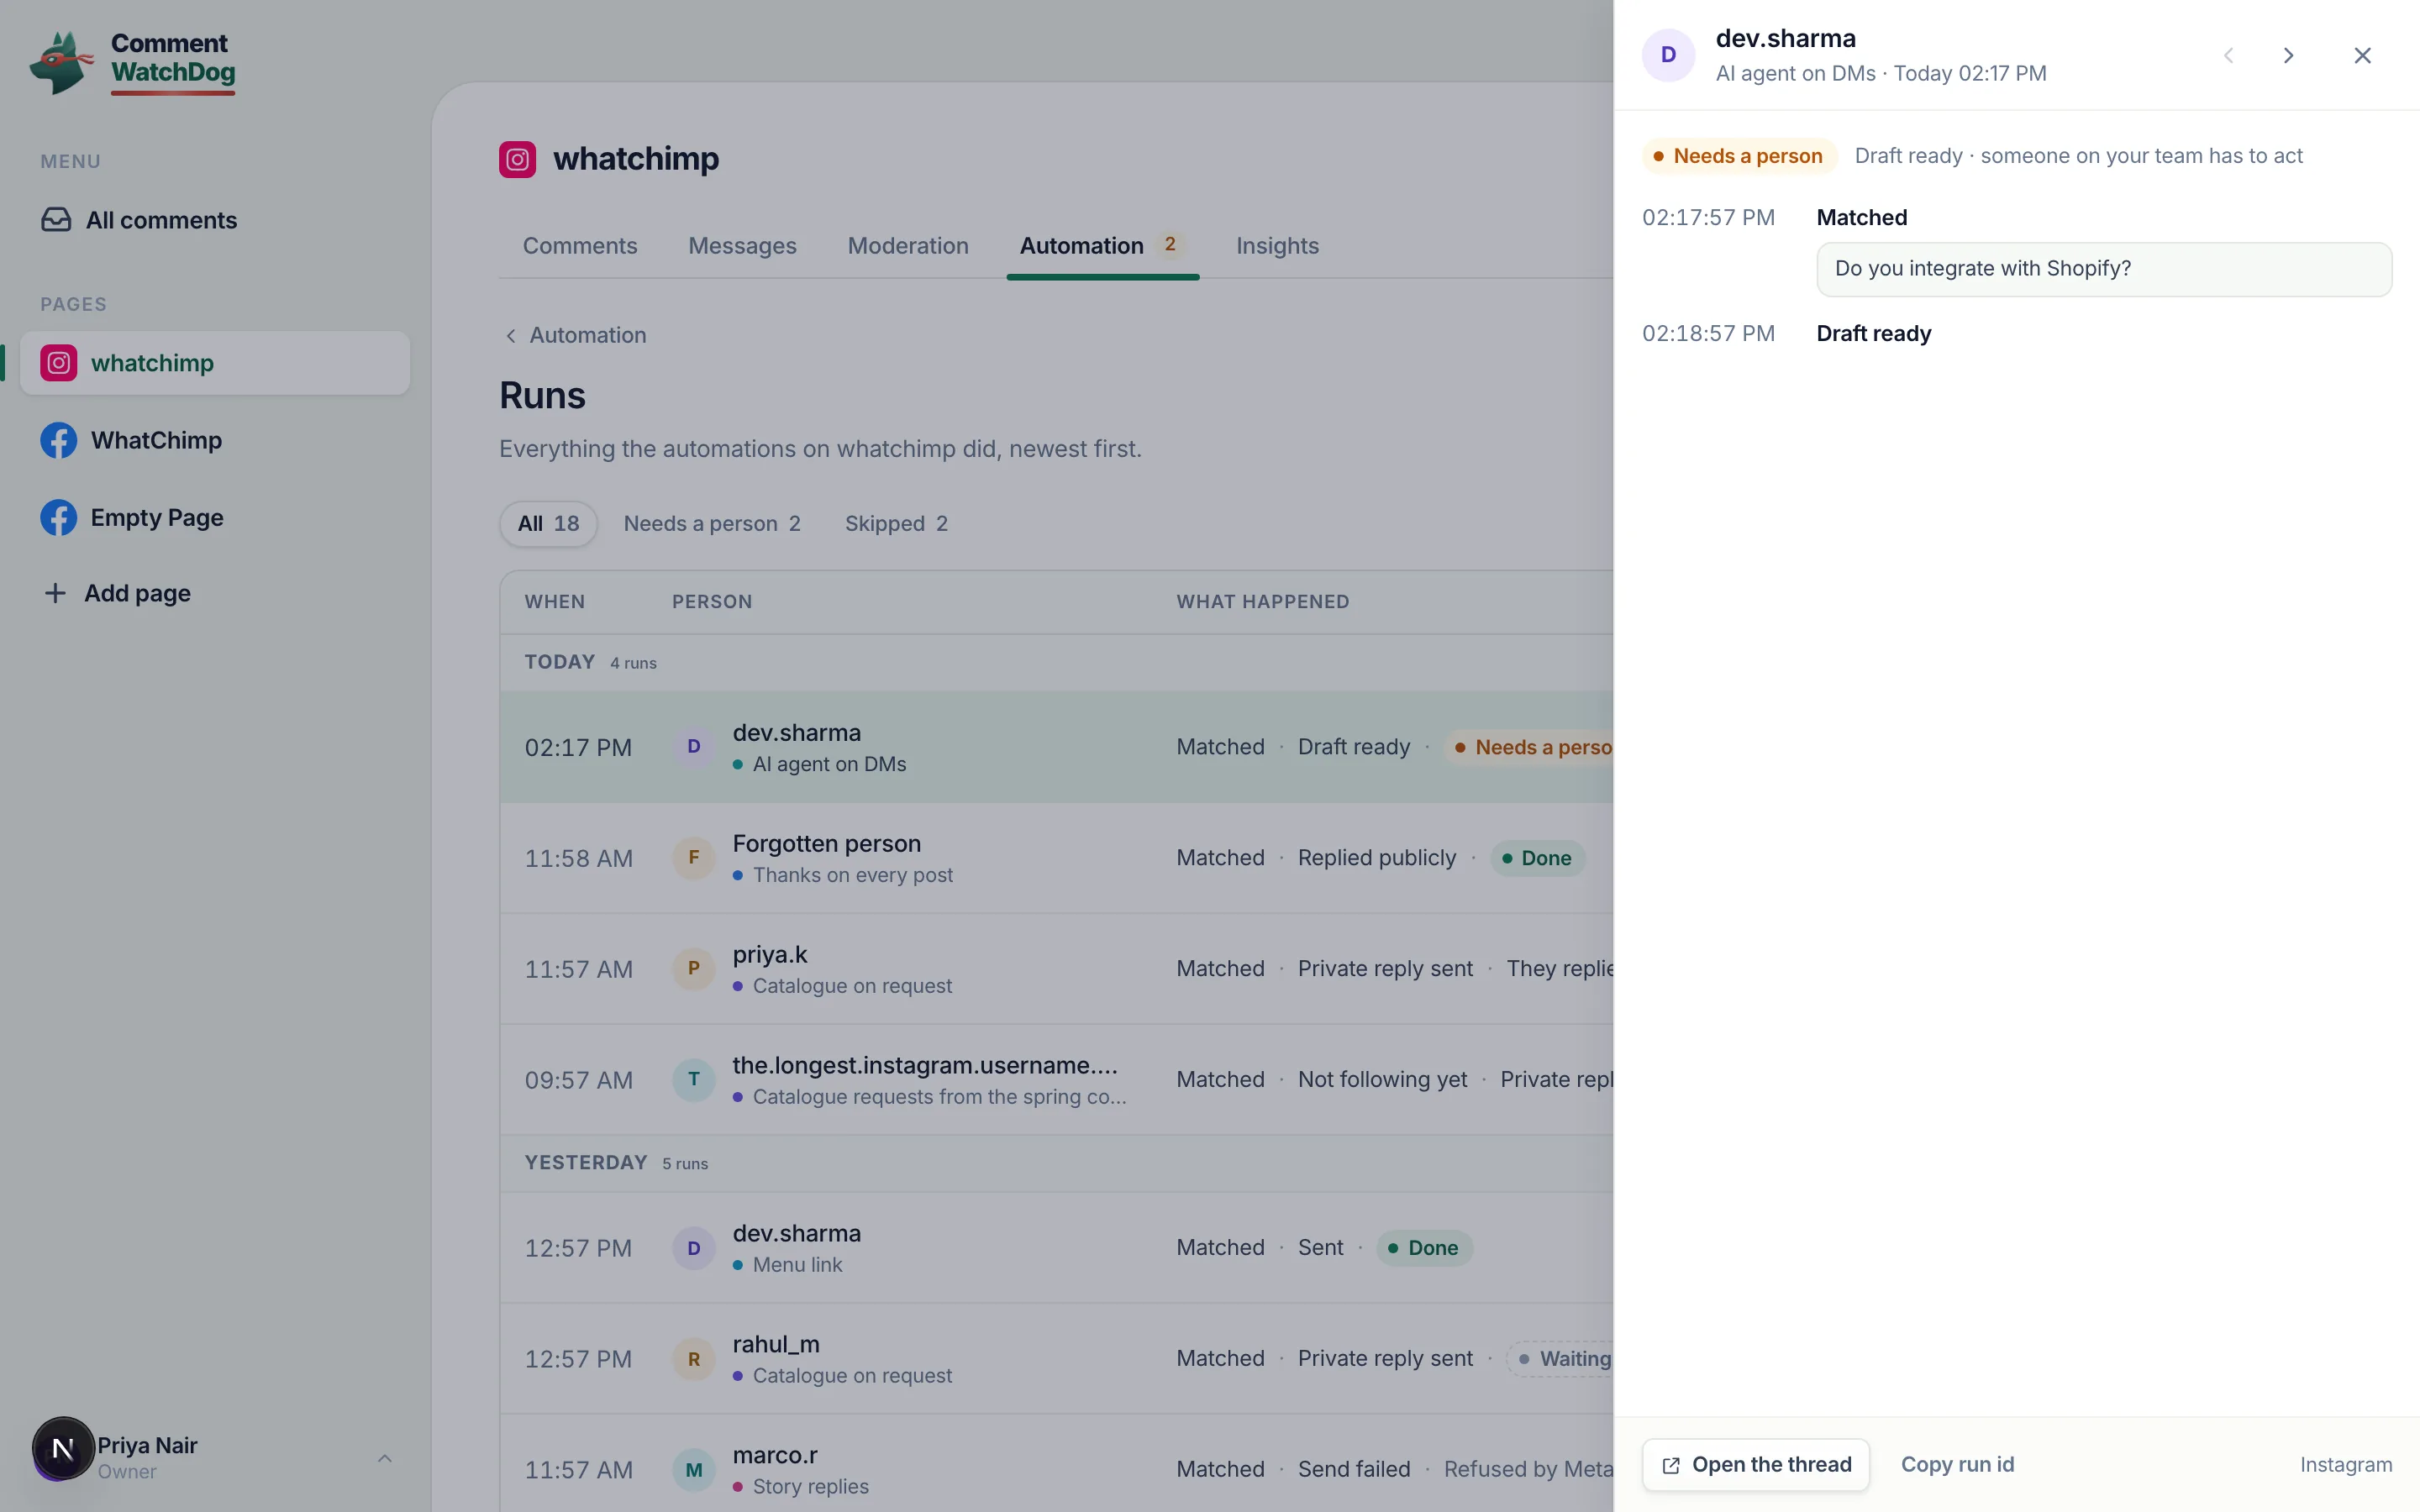Click the Empty Page Facebook icon
The width and height of the screenshot is (2420, 1512).
59,517
